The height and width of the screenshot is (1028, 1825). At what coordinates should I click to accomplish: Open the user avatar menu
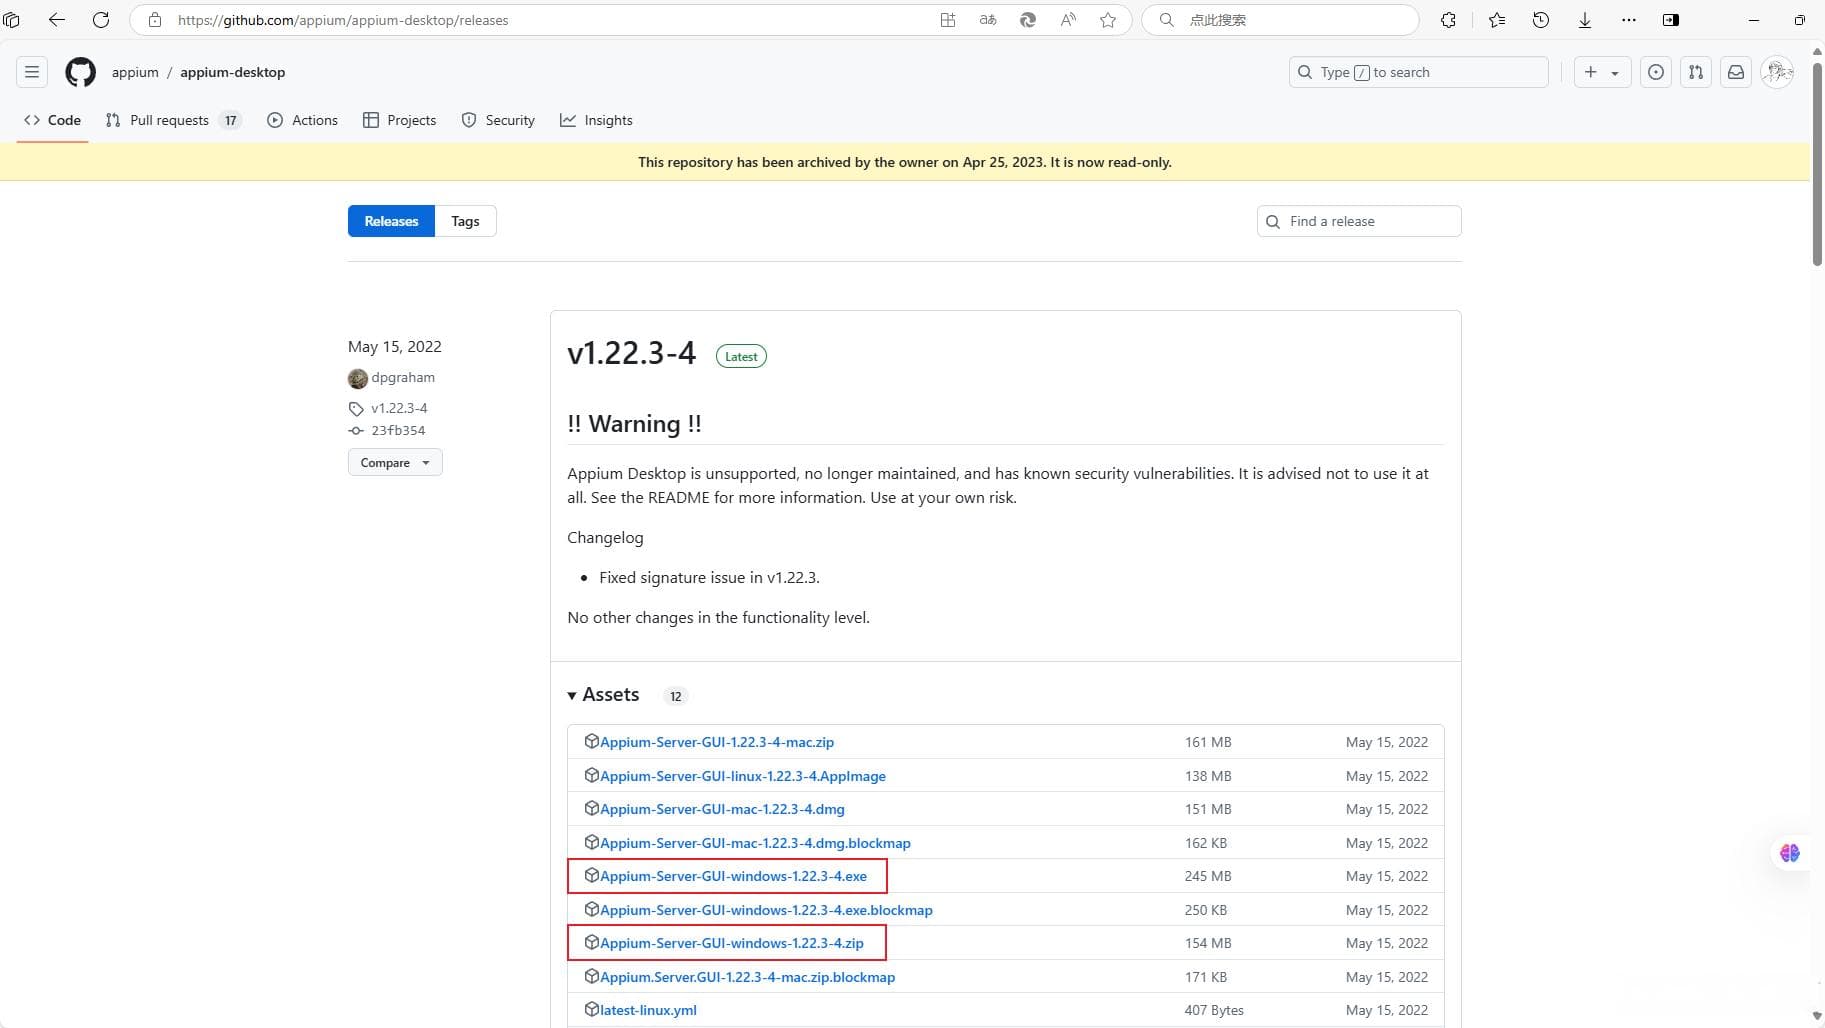point(1777,72)
